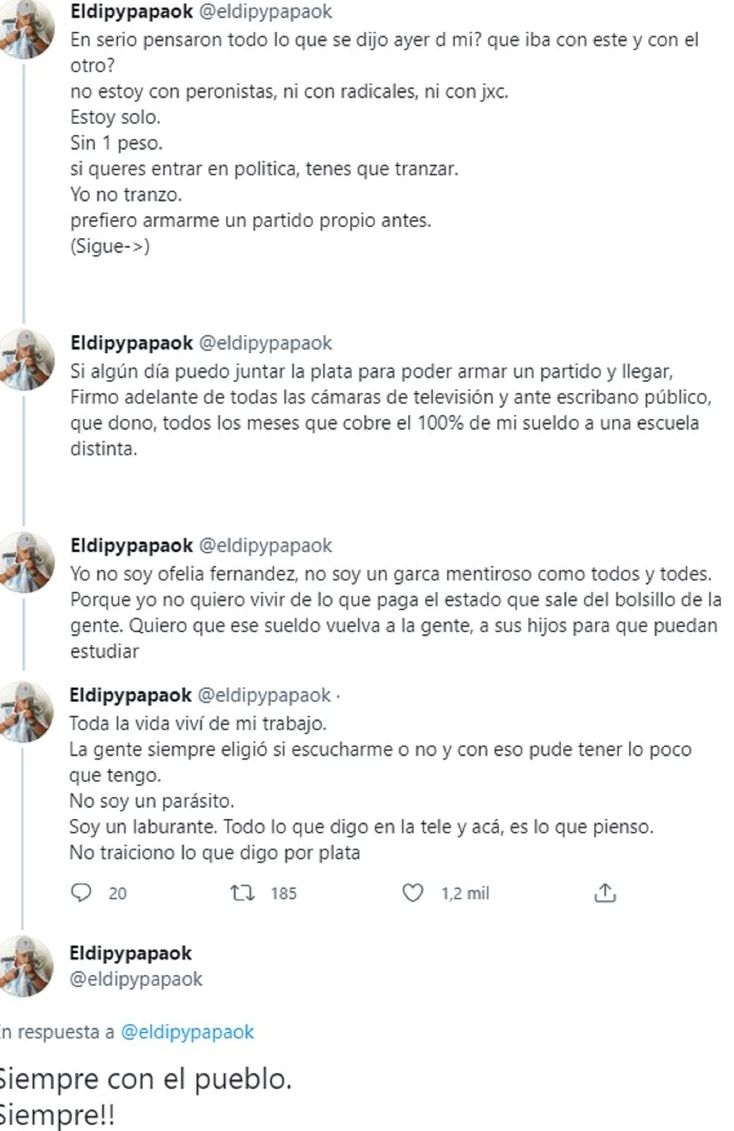Open avatar beside "En serio pensaron" tweet
Viewport: 734px width, 1131px height.
pos(27,28)
